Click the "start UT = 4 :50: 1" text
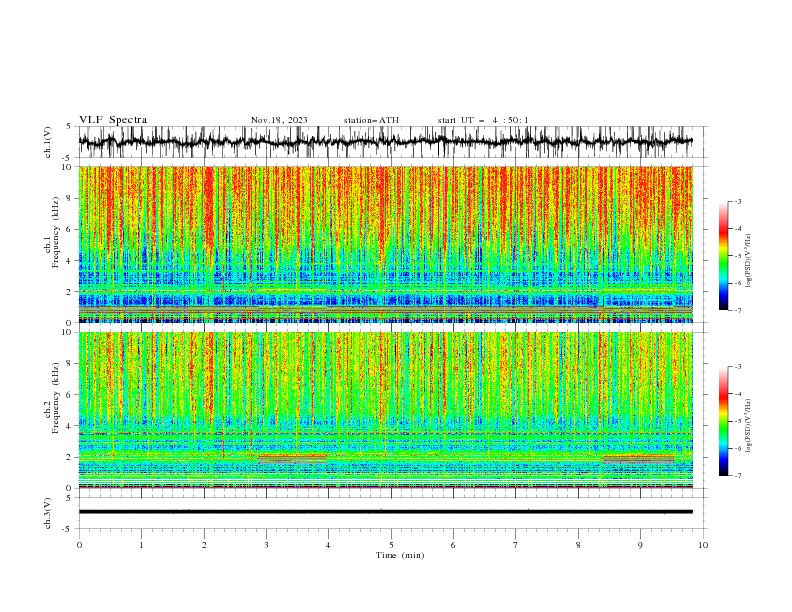792x612 pixels. click(x=483, y=120)
